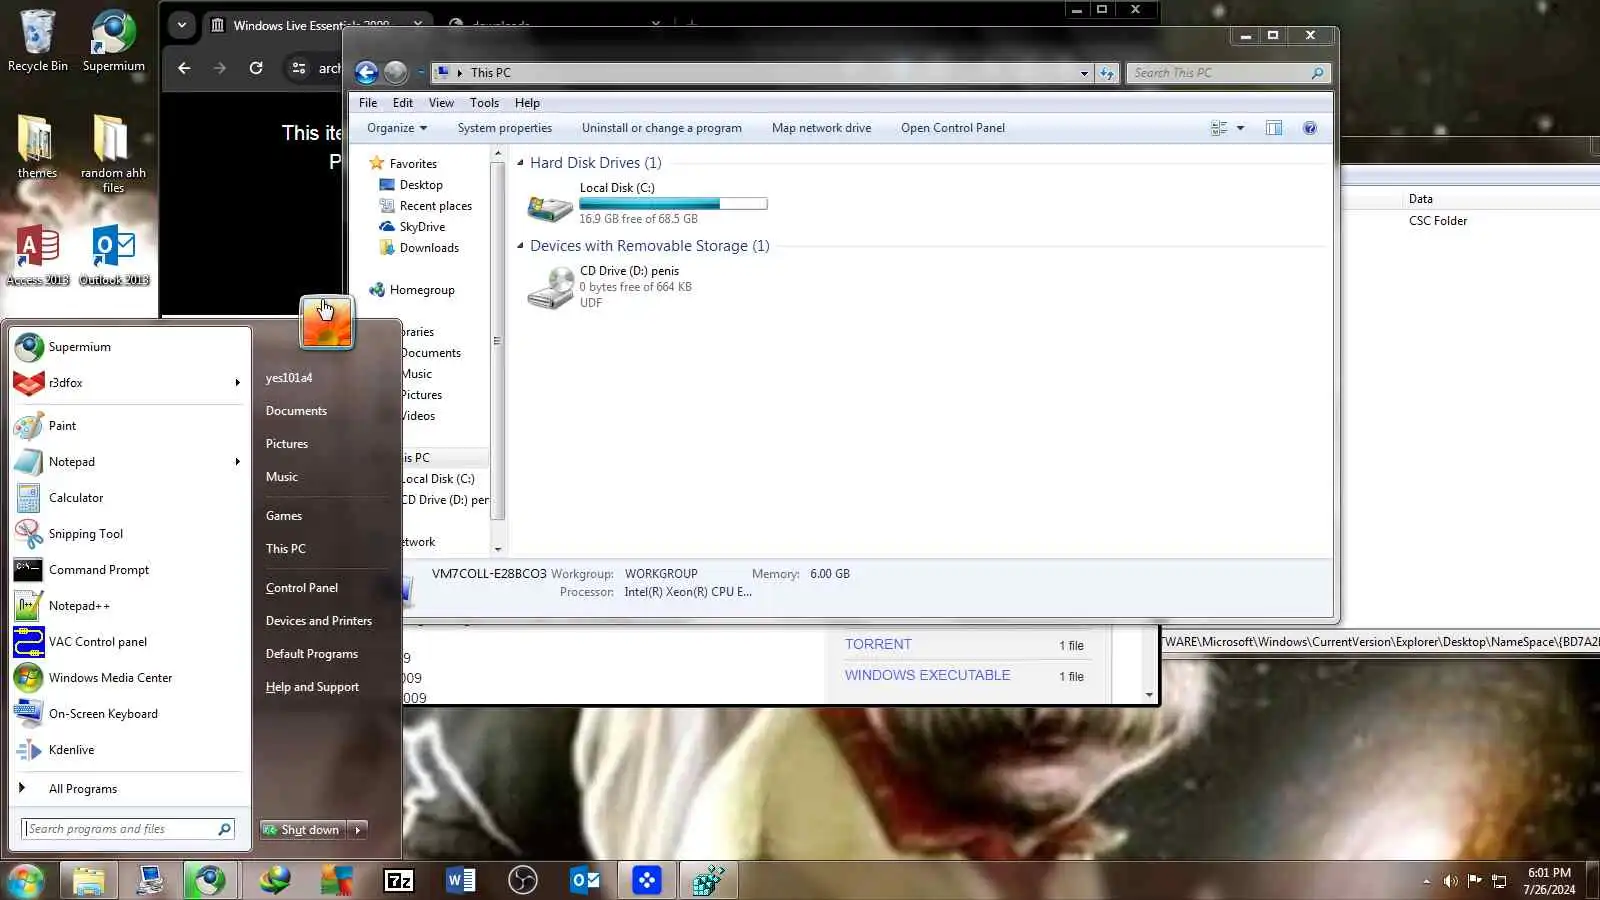The height and width of the screenshot is (900, 1600).
Task: Open the Shut down options arrow
Action: 358,830
